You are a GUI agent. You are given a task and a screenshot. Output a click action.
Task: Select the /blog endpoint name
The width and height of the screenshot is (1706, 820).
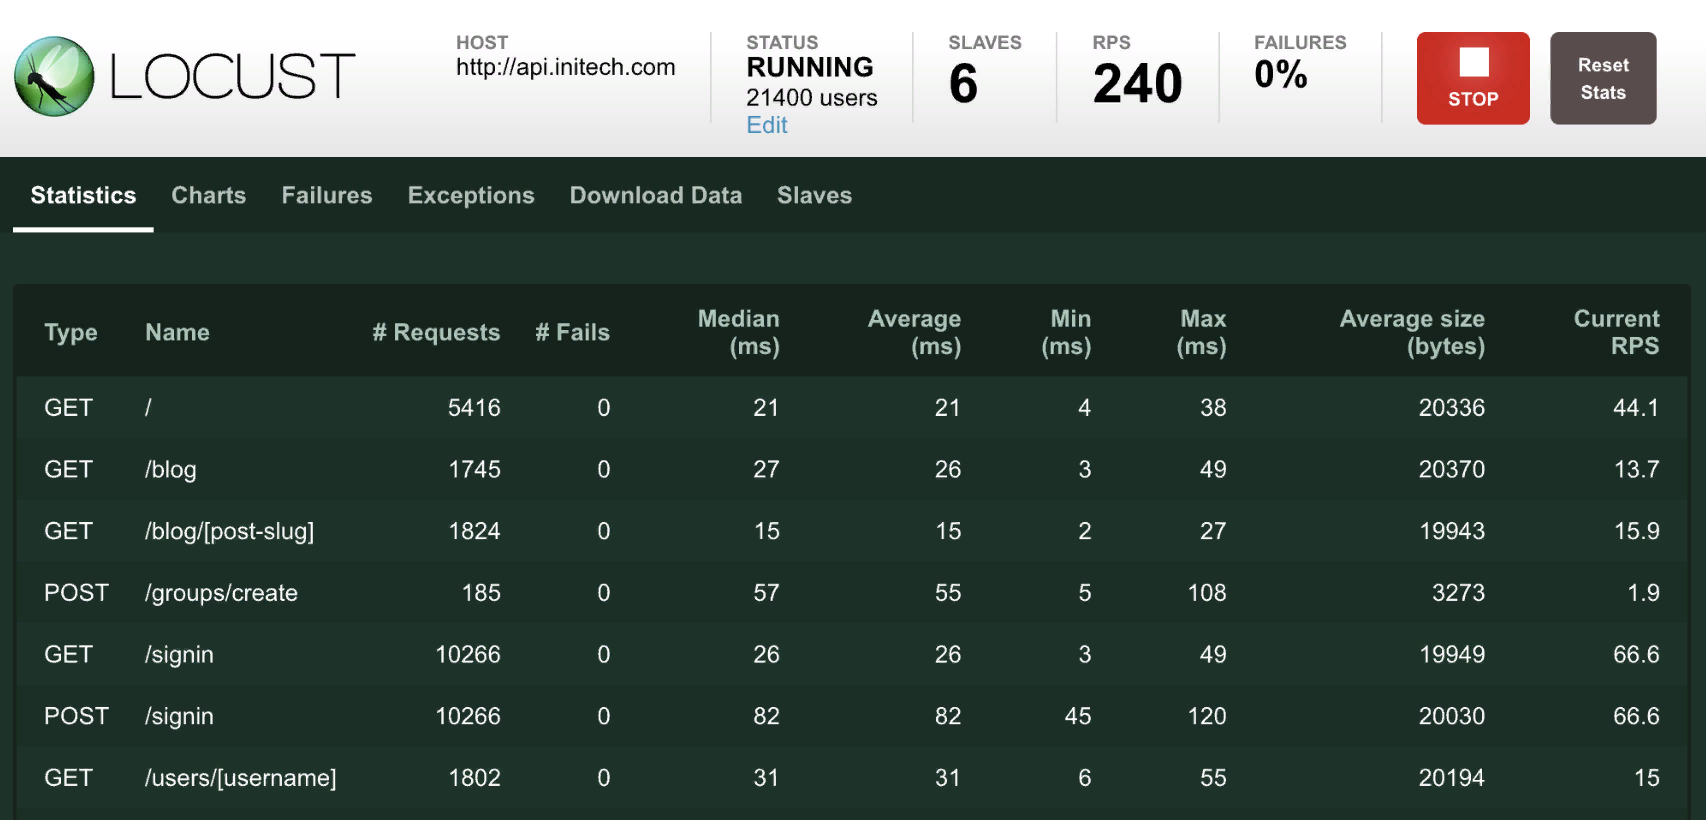point(171,470)
